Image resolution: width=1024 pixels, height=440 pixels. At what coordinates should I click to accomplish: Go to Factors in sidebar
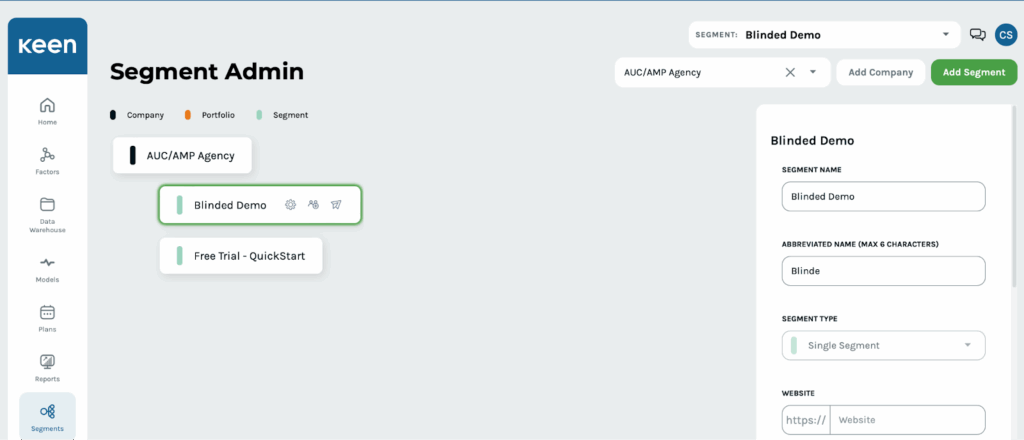click(47, 155)
